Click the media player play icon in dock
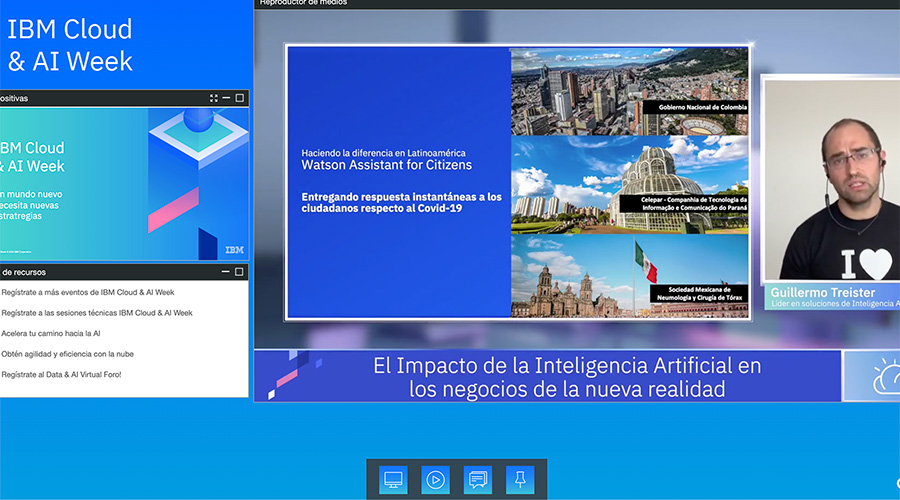The image size is (900, 500). (435, 479)
